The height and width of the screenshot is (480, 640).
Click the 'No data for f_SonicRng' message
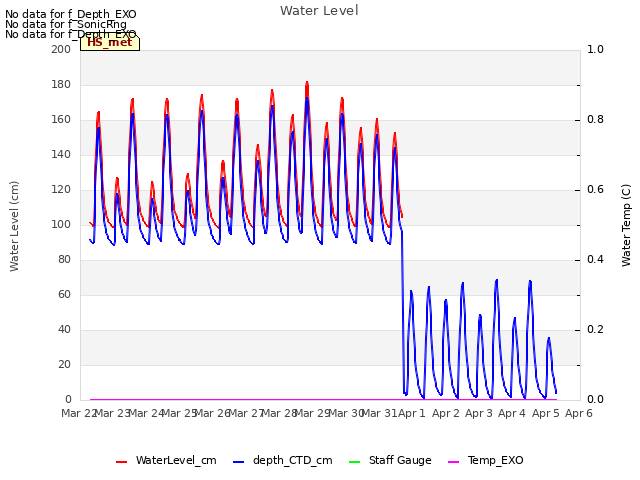tap(66, 24)
